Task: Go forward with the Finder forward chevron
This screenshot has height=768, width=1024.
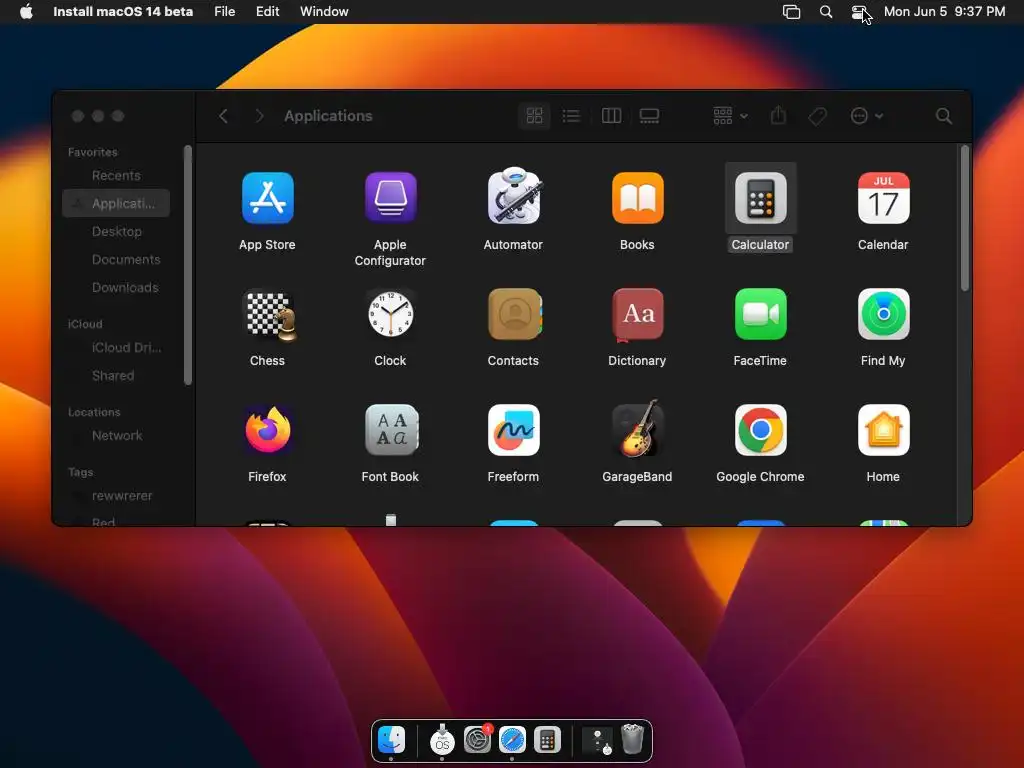Action: point(259,116)
